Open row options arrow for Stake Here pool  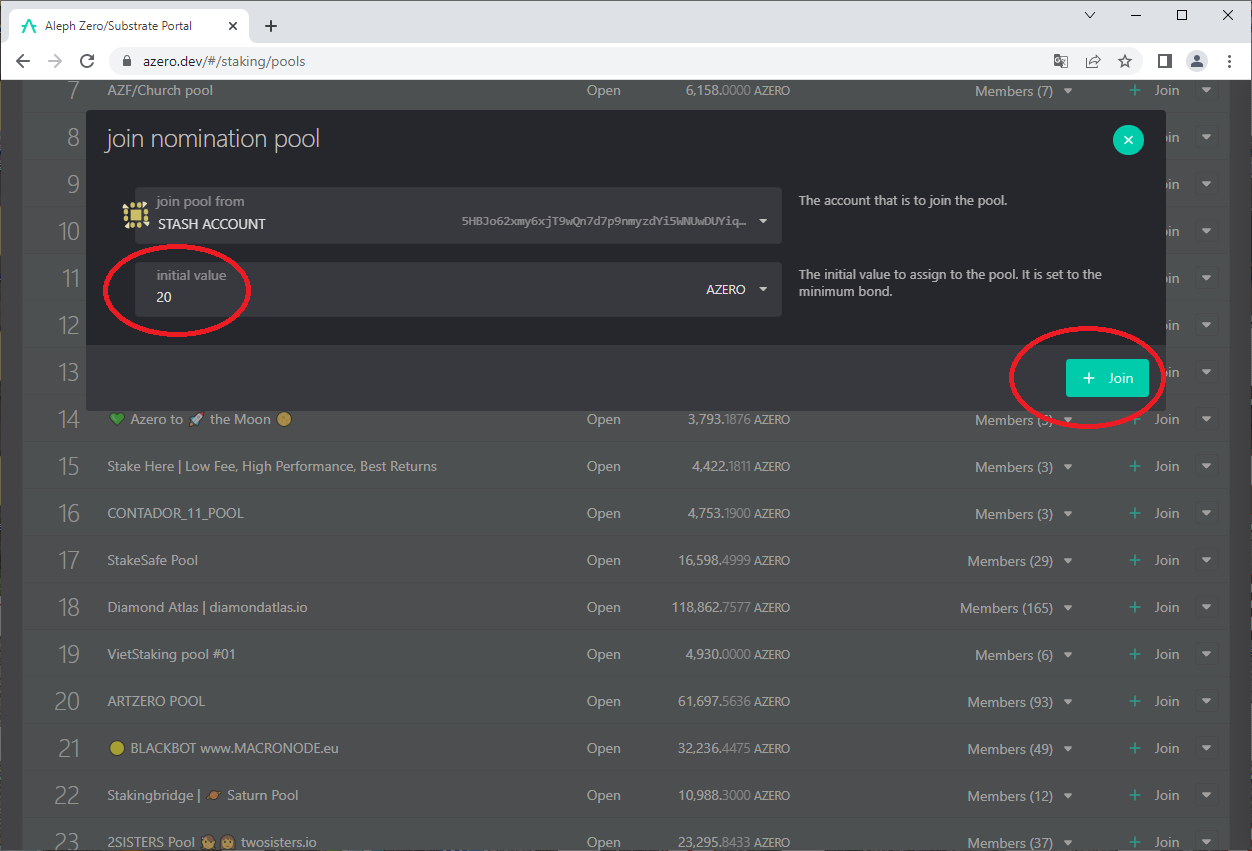(x=1207, y=466)
